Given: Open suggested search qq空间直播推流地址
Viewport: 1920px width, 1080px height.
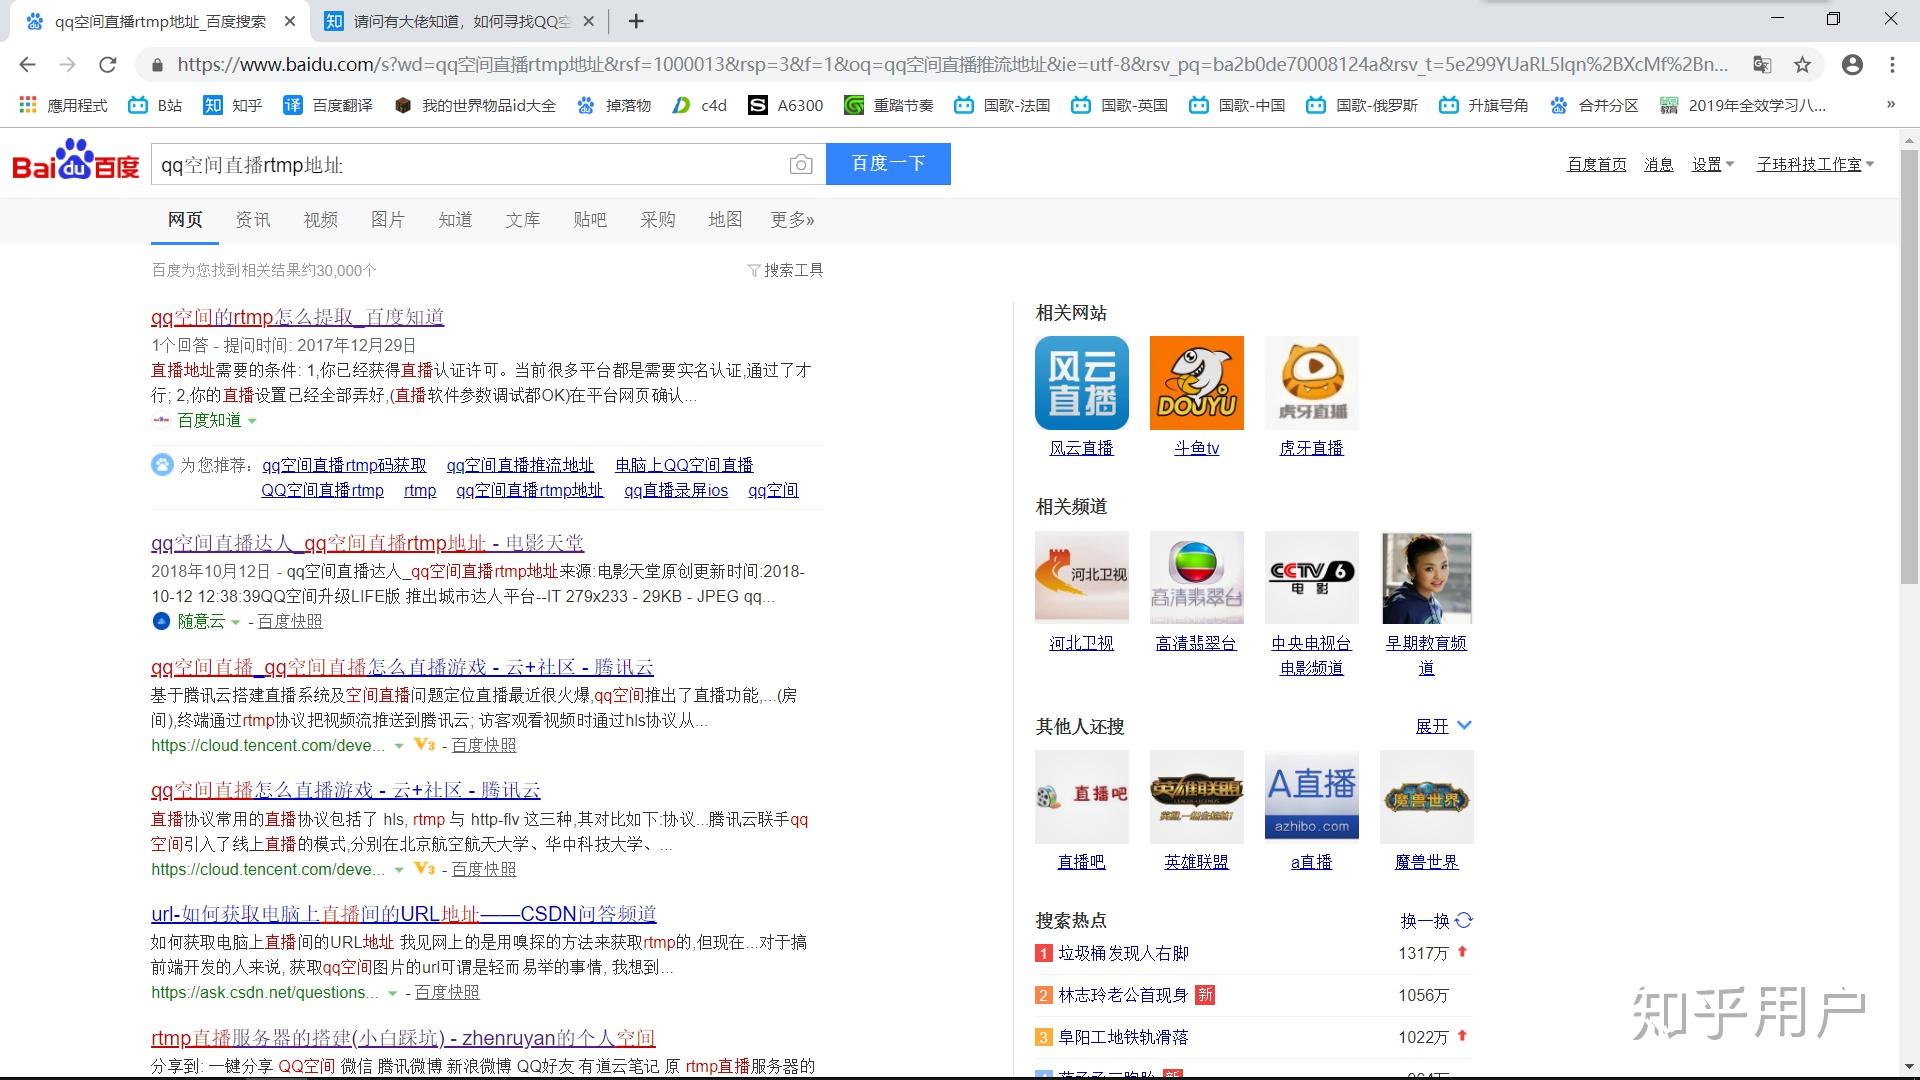Looking at the screenshot, I should pyautogui.click(x=520, y=465).
